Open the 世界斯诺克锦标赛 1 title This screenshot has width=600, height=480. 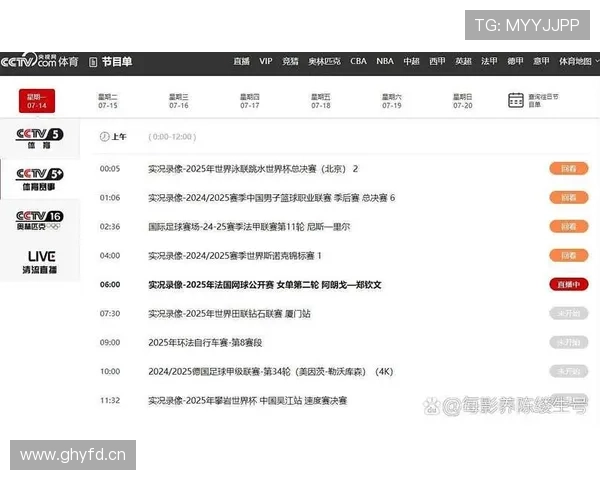click(235, 256)
